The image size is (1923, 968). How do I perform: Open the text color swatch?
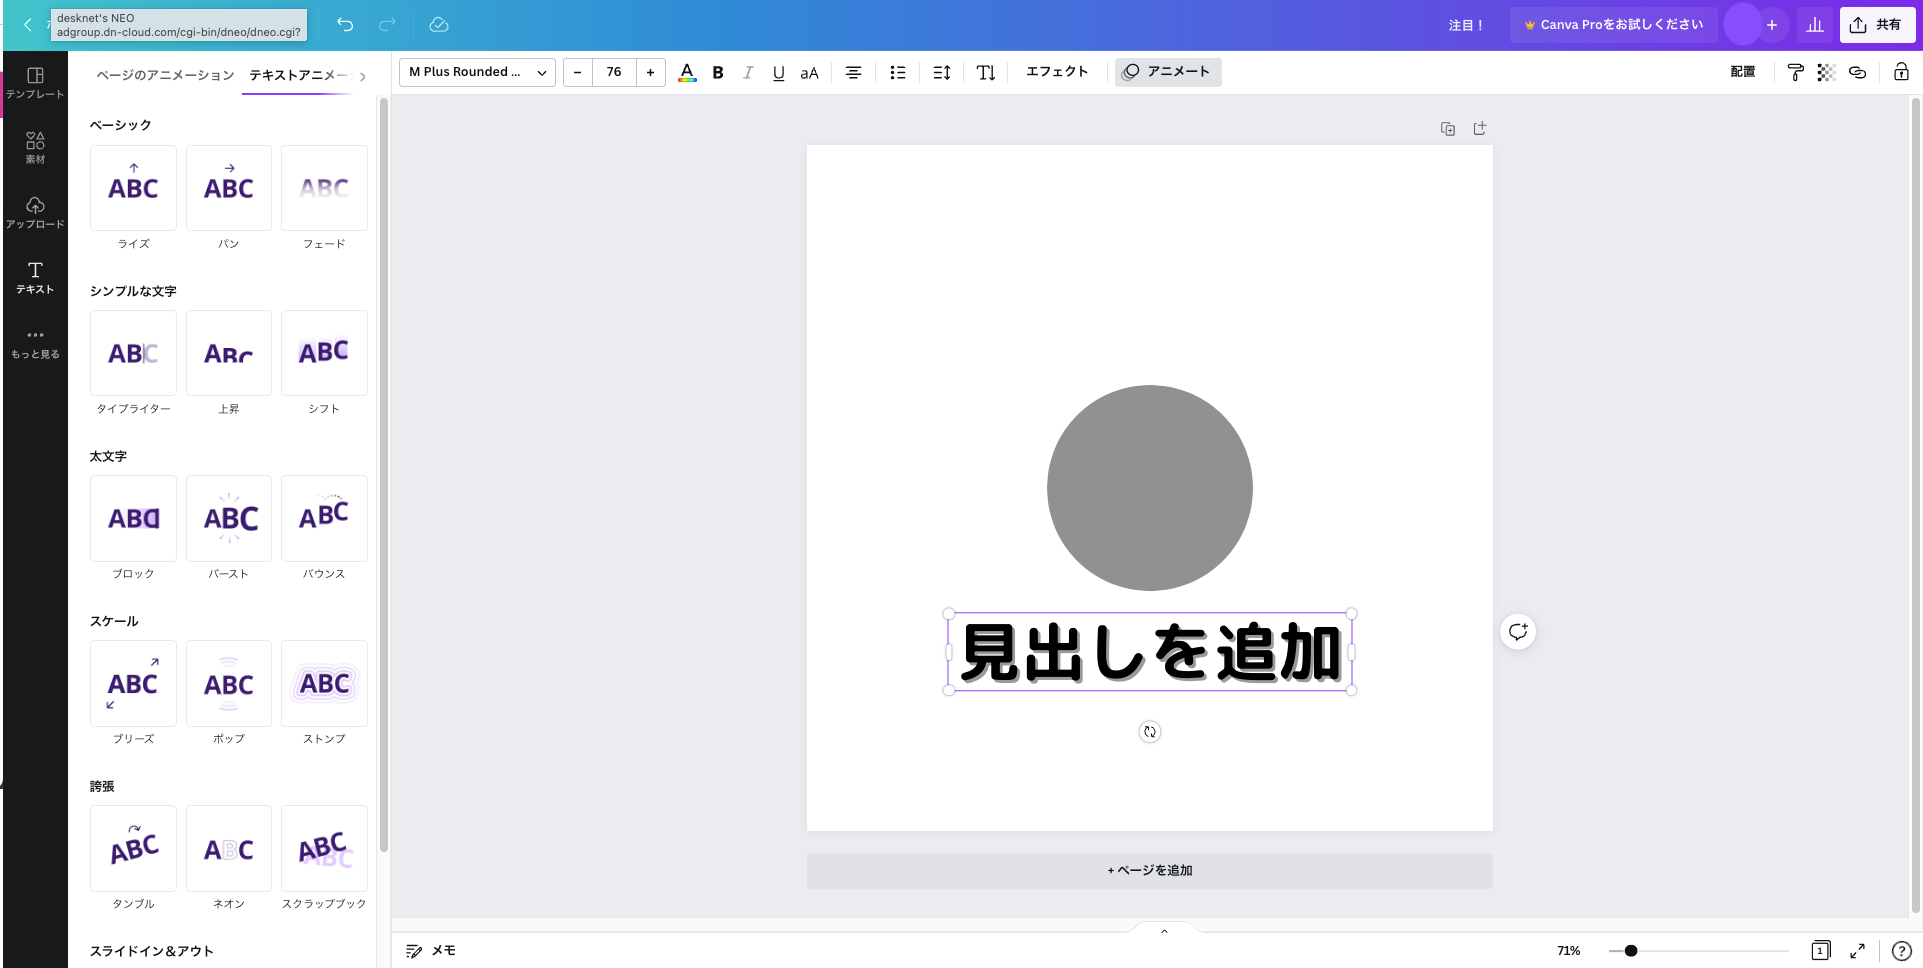[x=686, y=71]
